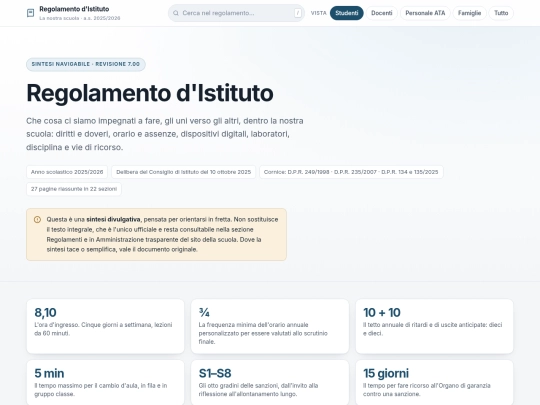Click the 'VISTA' label
540x405 pixels.
[319, 13]
